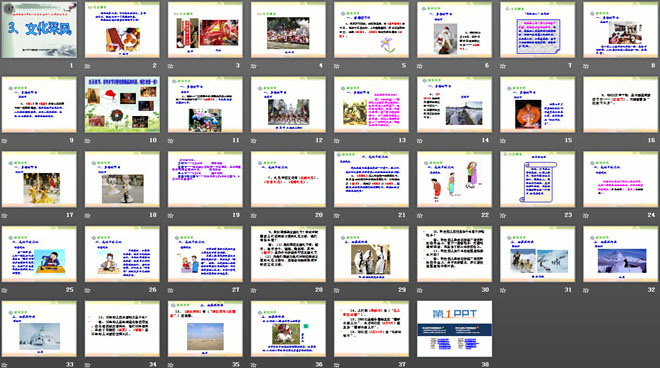
Task: Select slide 38 with 第1PPT logo
Action: click(455, 328)
